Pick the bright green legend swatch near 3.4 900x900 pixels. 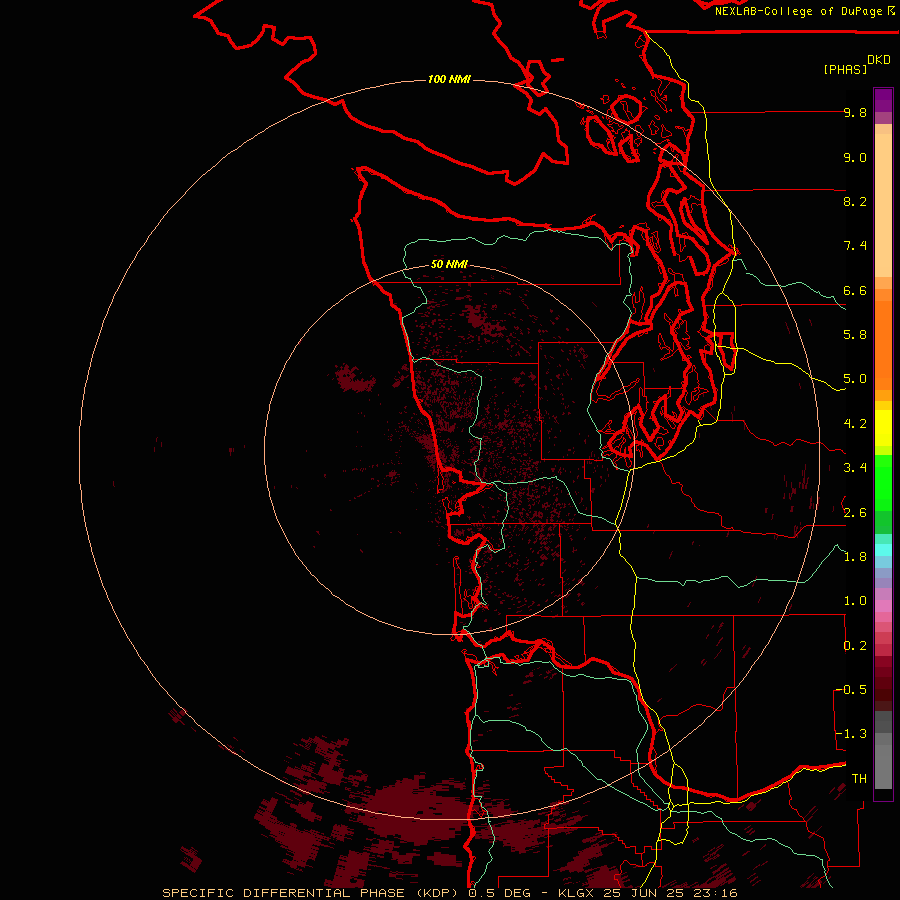[883, 483]
